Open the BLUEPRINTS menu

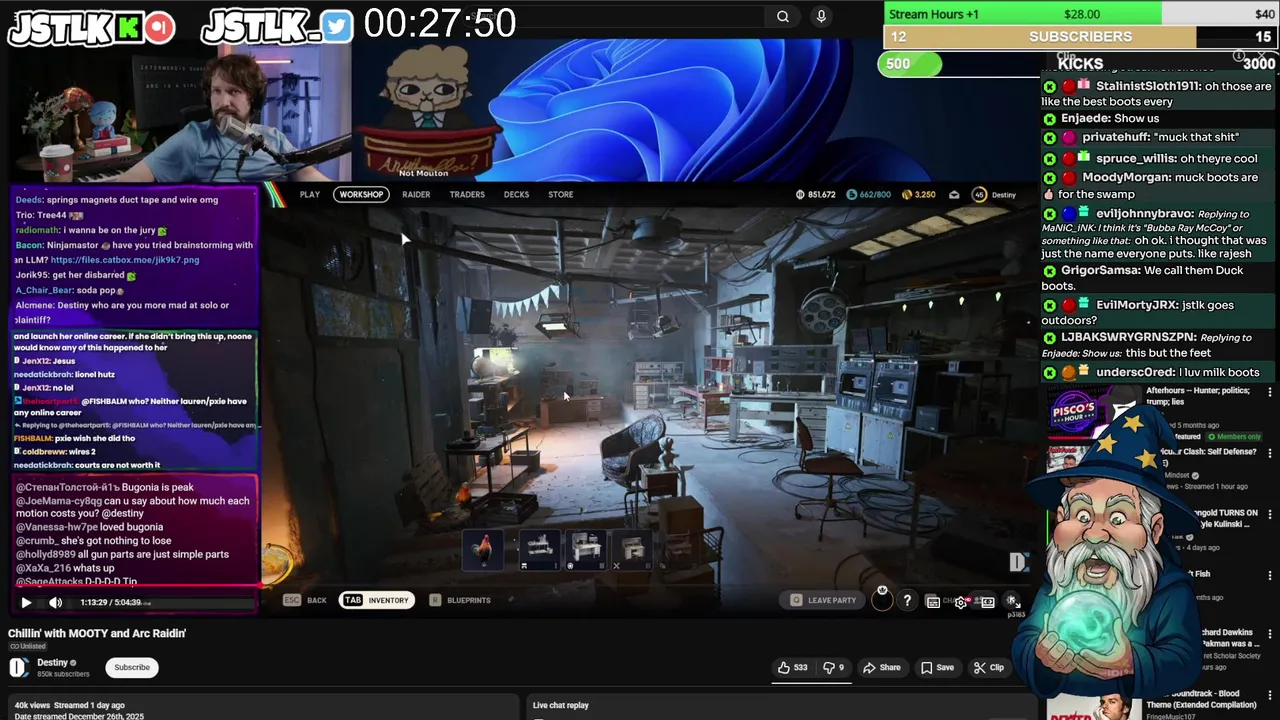[x=460, y=600]
